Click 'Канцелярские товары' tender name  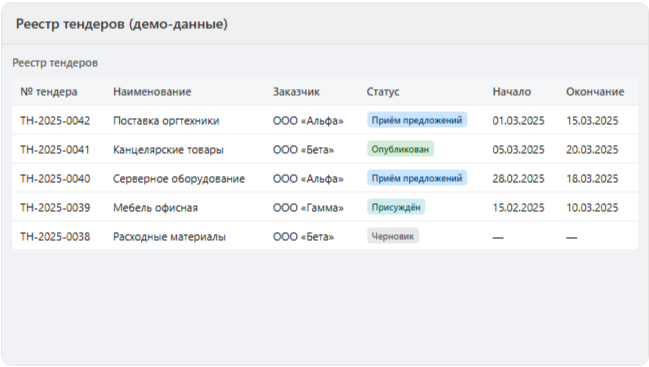[168, 150]
